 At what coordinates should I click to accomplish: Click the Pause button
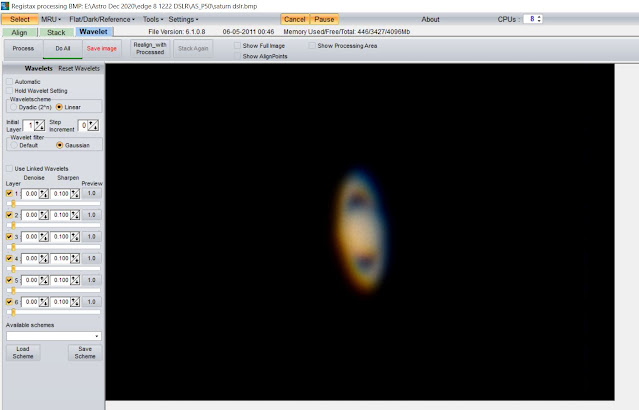(x=324, y=19)
